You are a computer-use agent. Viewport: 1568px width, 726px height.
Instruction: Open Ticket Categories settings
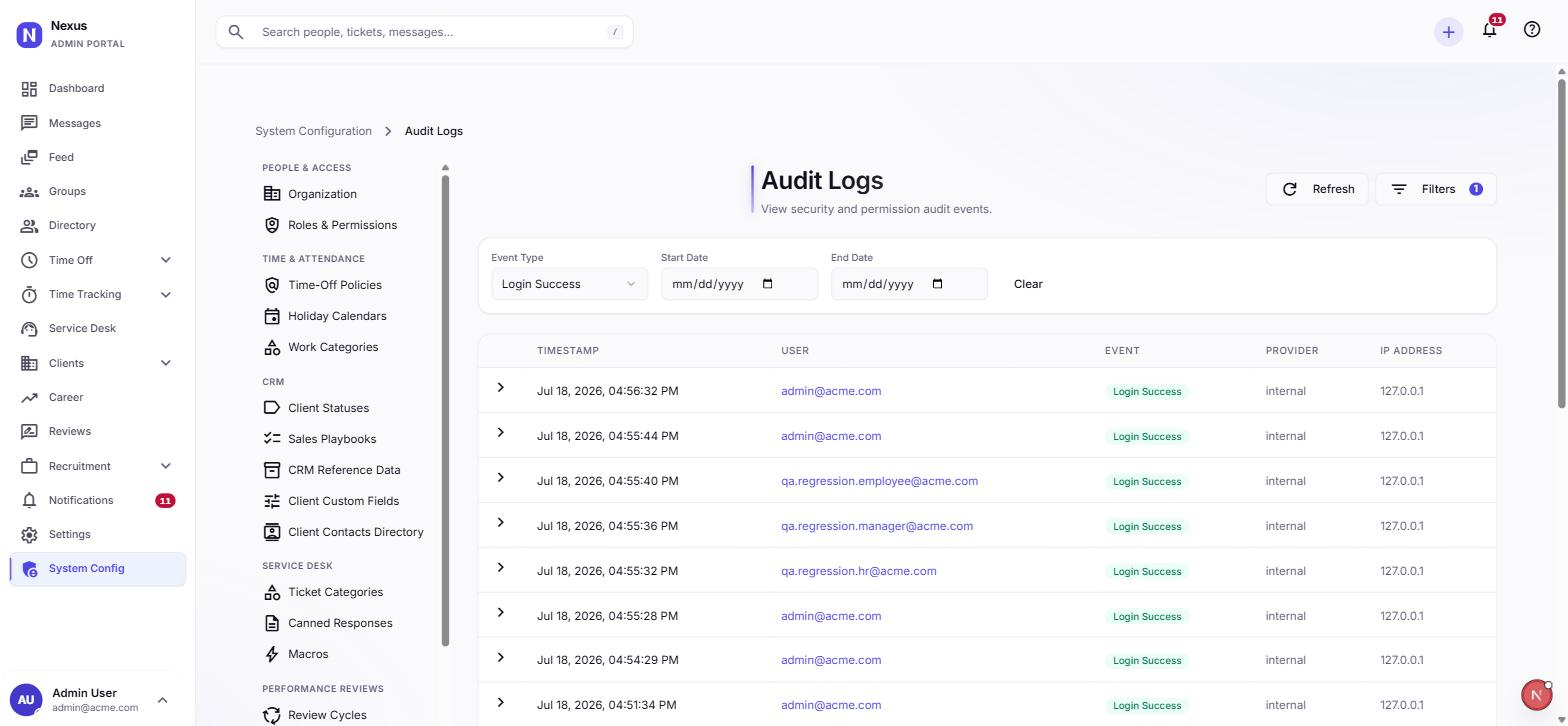coord(335,592)
